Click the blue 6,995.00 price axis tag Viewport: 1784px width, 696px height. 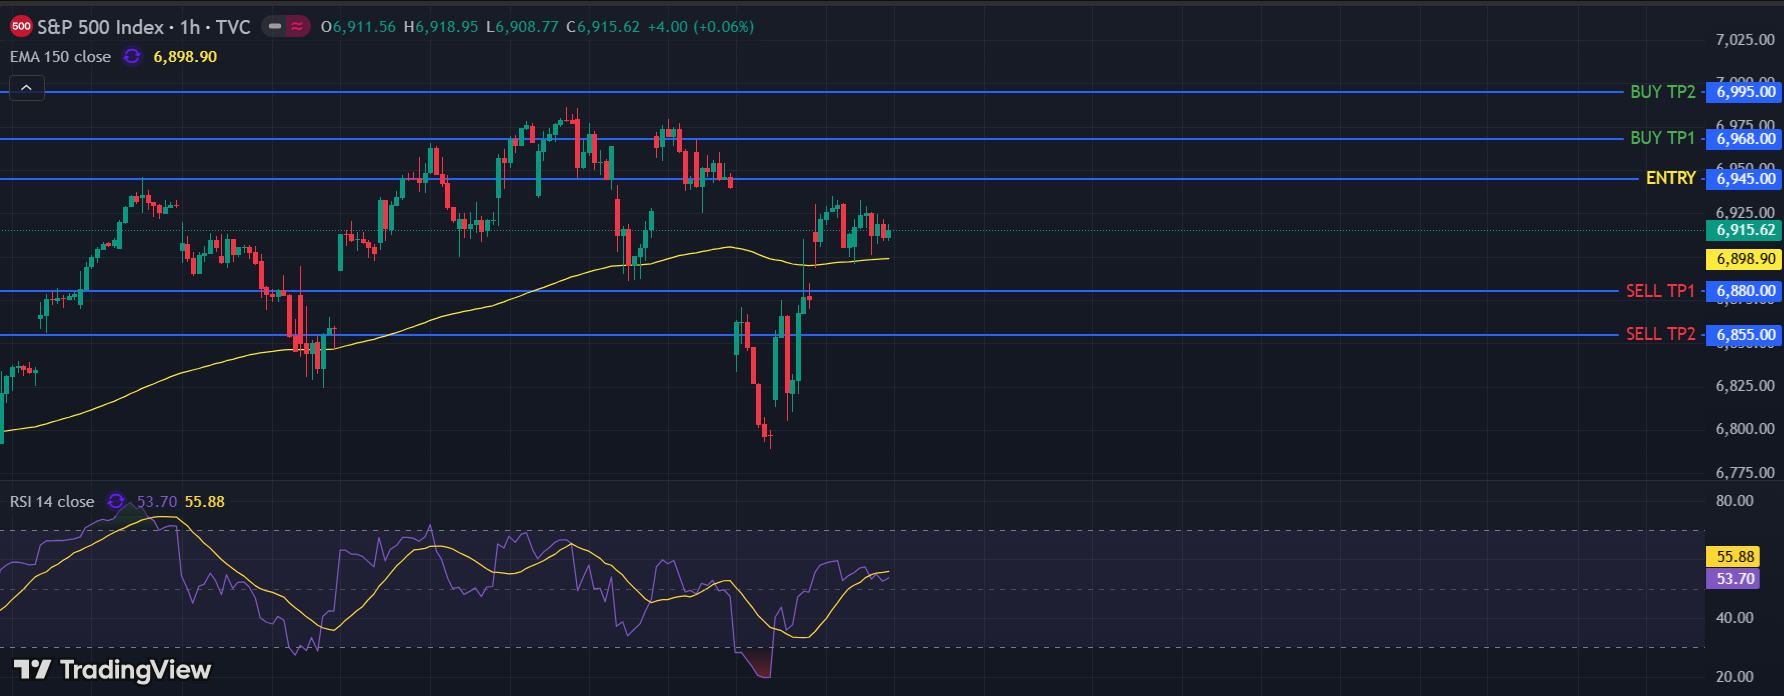point(1745,92)
